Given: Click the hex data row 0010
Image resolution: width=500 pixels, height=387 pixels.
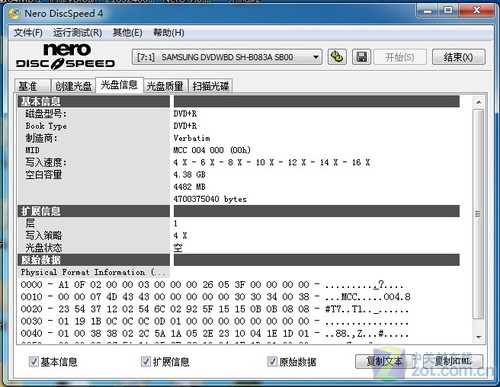Looking at the screenshot, I should [215, 297].
